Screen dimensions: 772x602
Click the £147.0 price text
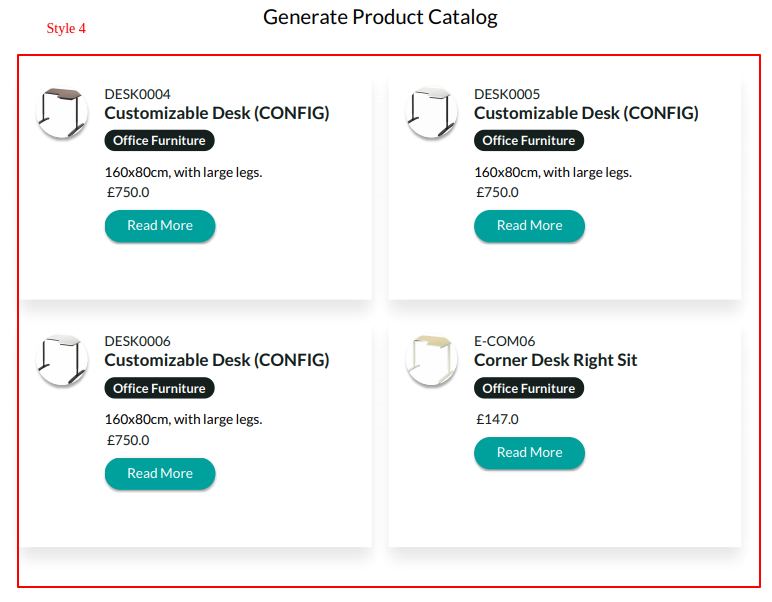point(497,419)
